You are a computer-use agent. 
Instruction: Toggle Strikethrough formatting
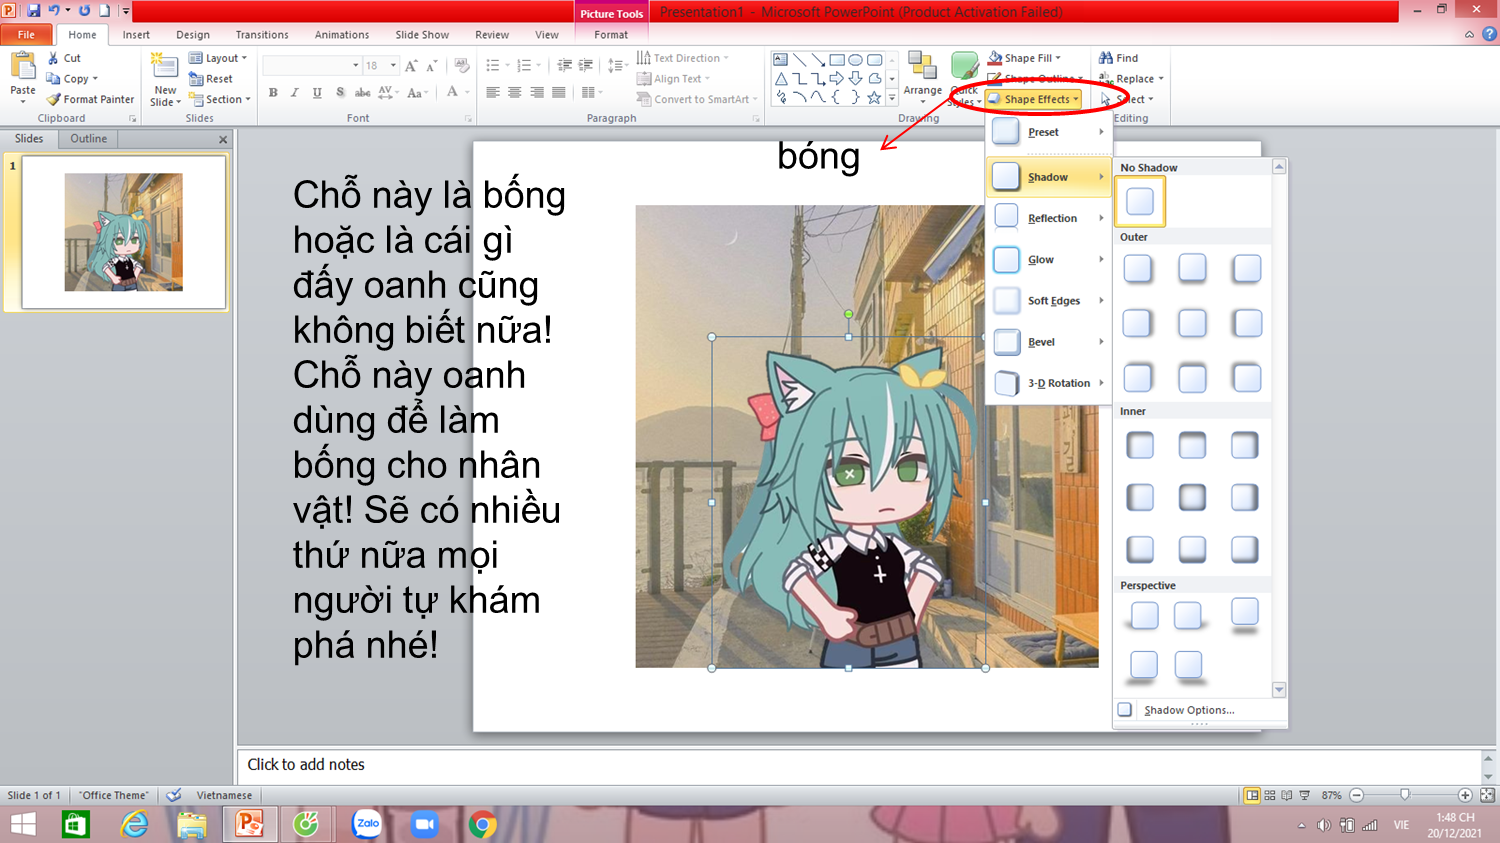coord(362,93)
